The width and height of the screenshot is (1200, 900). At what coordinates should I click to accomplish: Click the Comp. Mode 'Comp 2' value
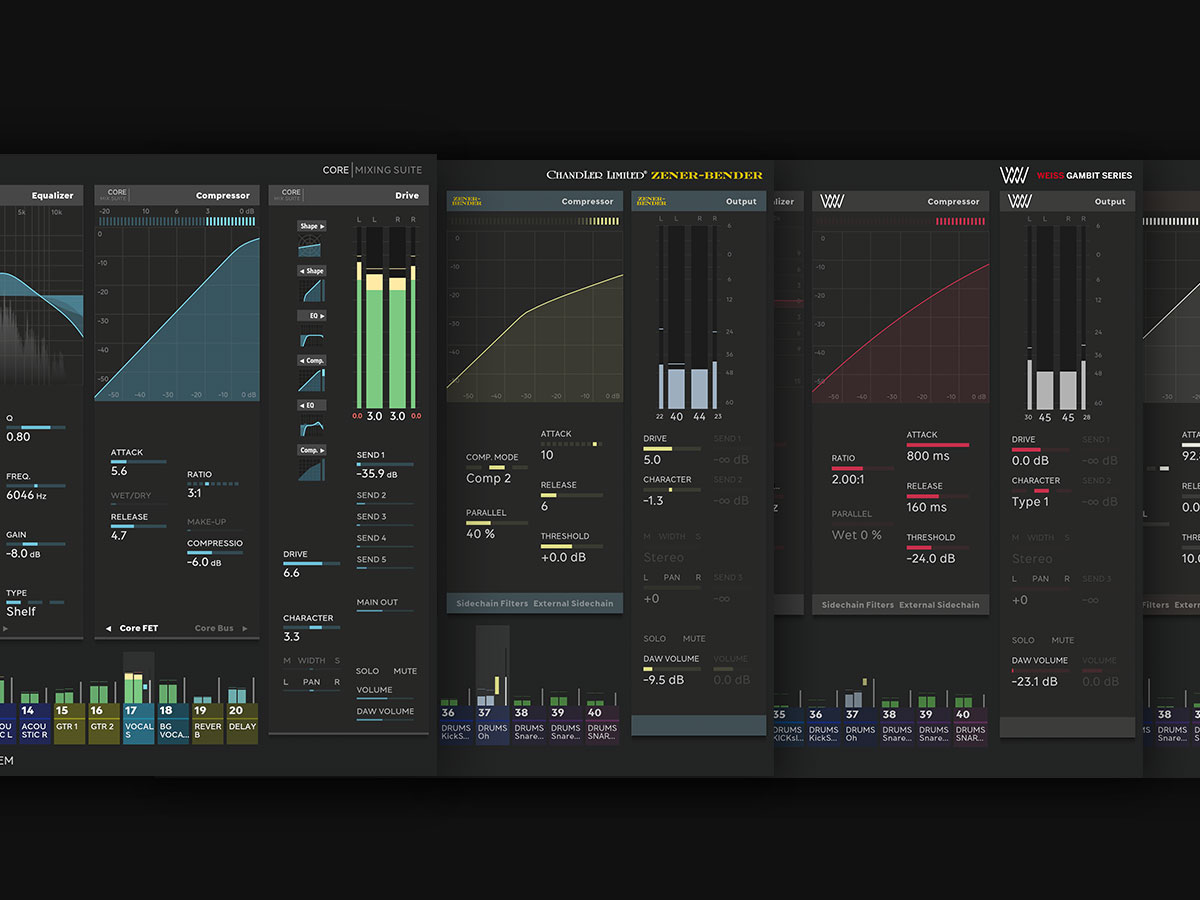488,479
